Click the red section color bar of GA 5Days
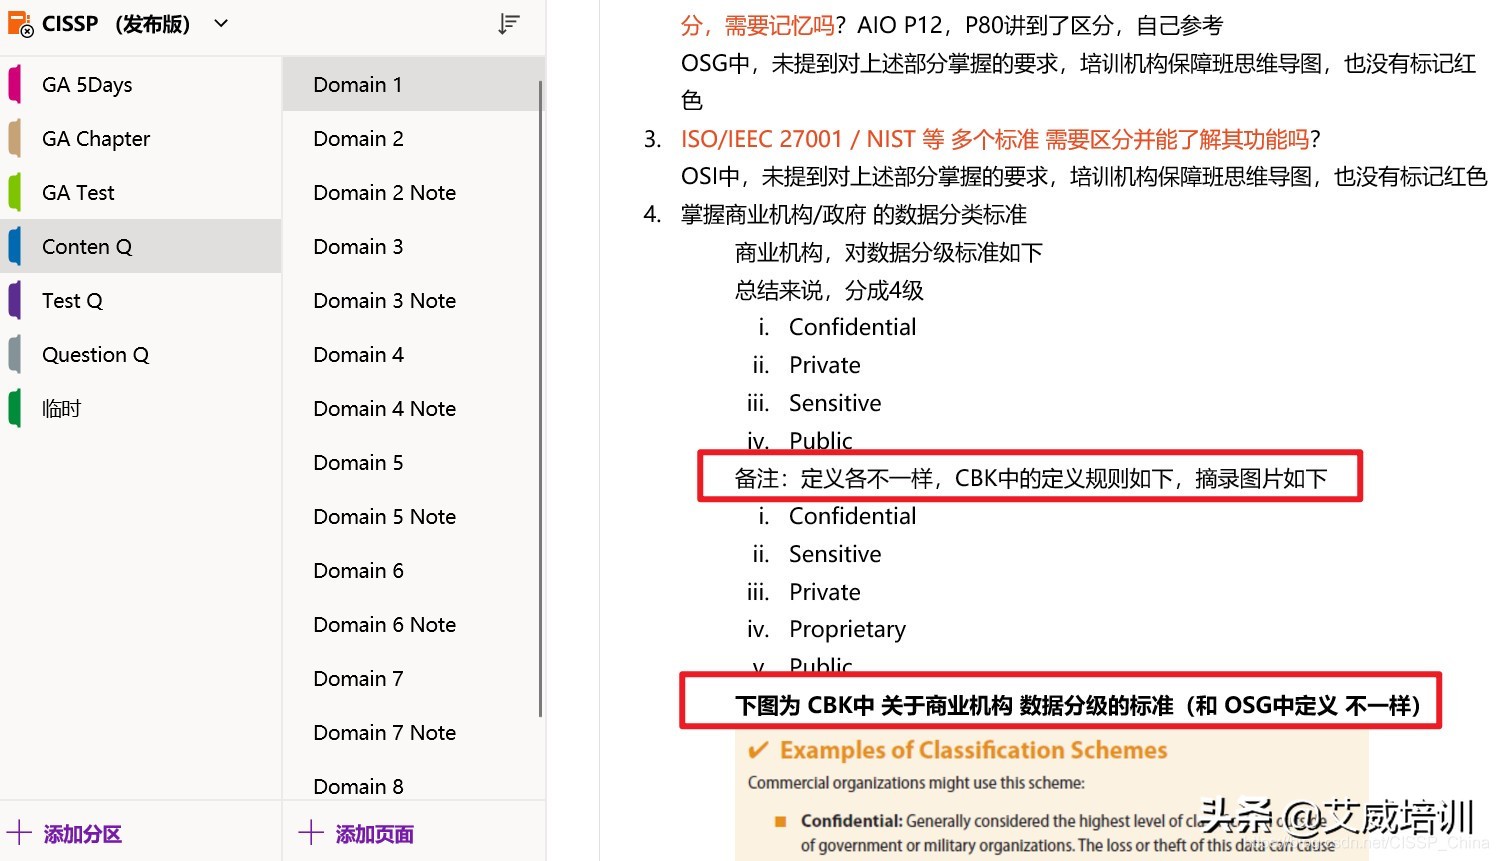The image size is (1499, 861). coord(13,84)
